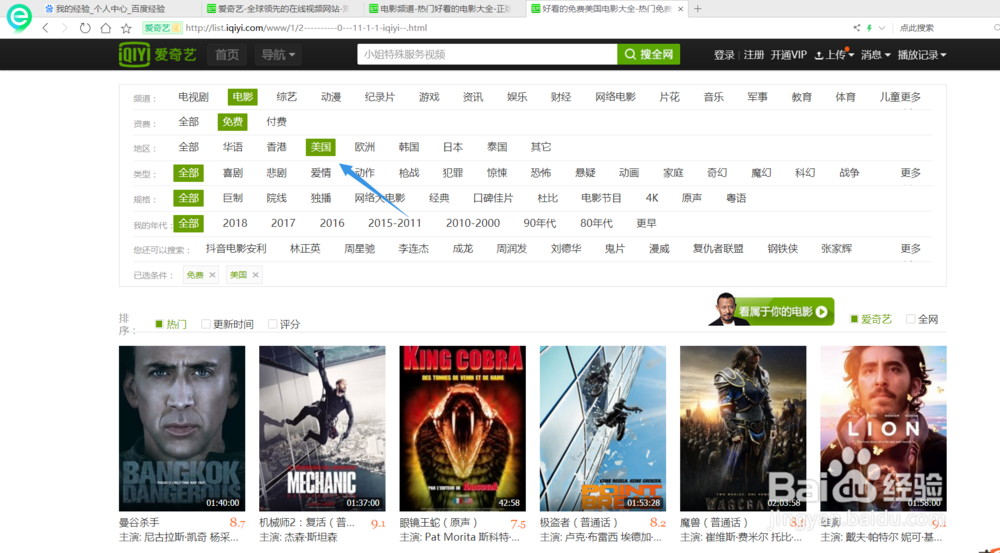Open 魔兽 Warcraft movie poster
Screen dimensions: 1000x553
[x=743, y=429]
